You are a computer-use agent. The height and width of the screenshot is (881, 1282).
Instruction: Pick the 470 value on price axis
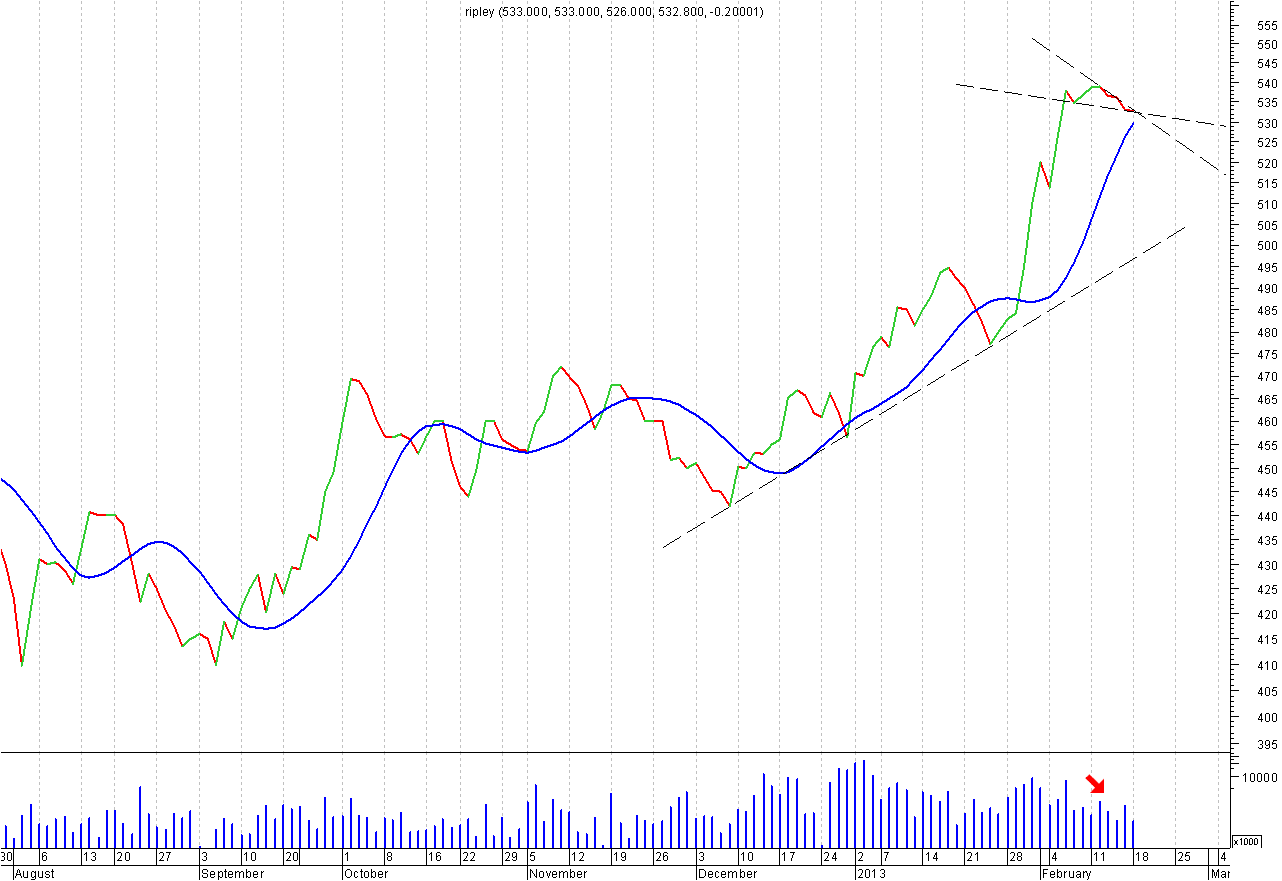click(x=1266, y=377)
